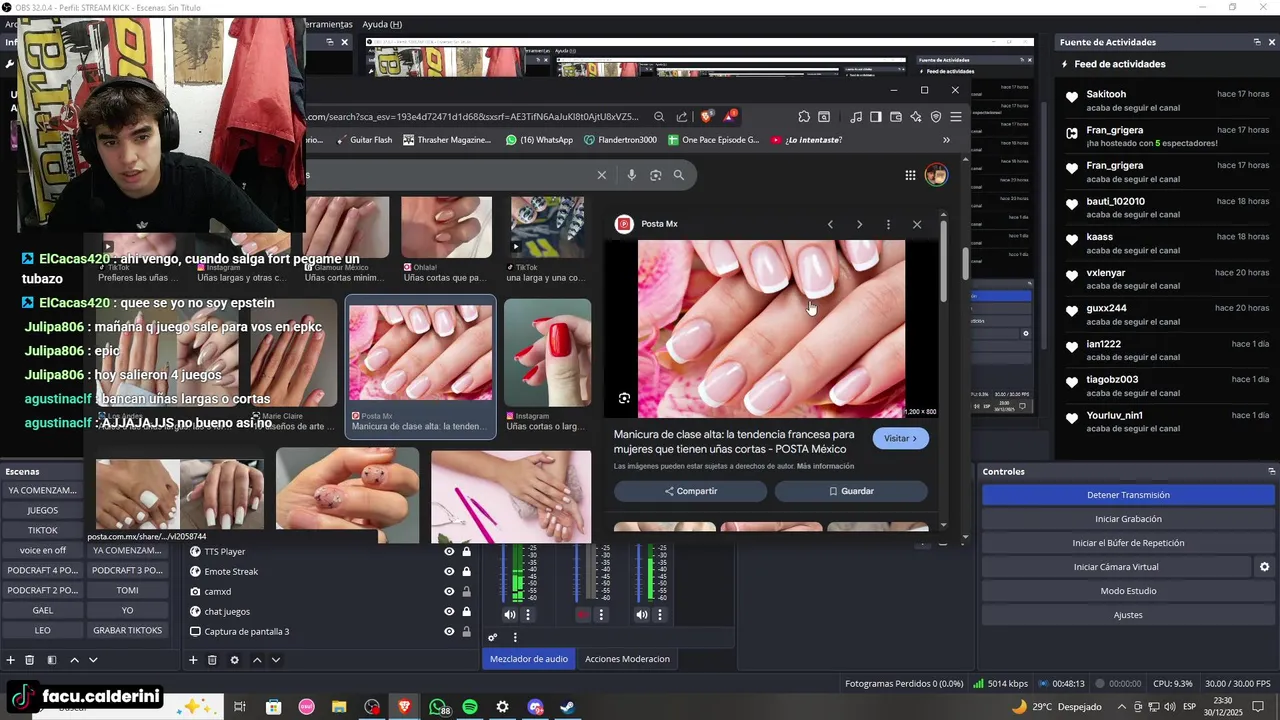The image size is (1280, 720).
Task: Remove selected source with the trash icon
Action: coord(212,660)
